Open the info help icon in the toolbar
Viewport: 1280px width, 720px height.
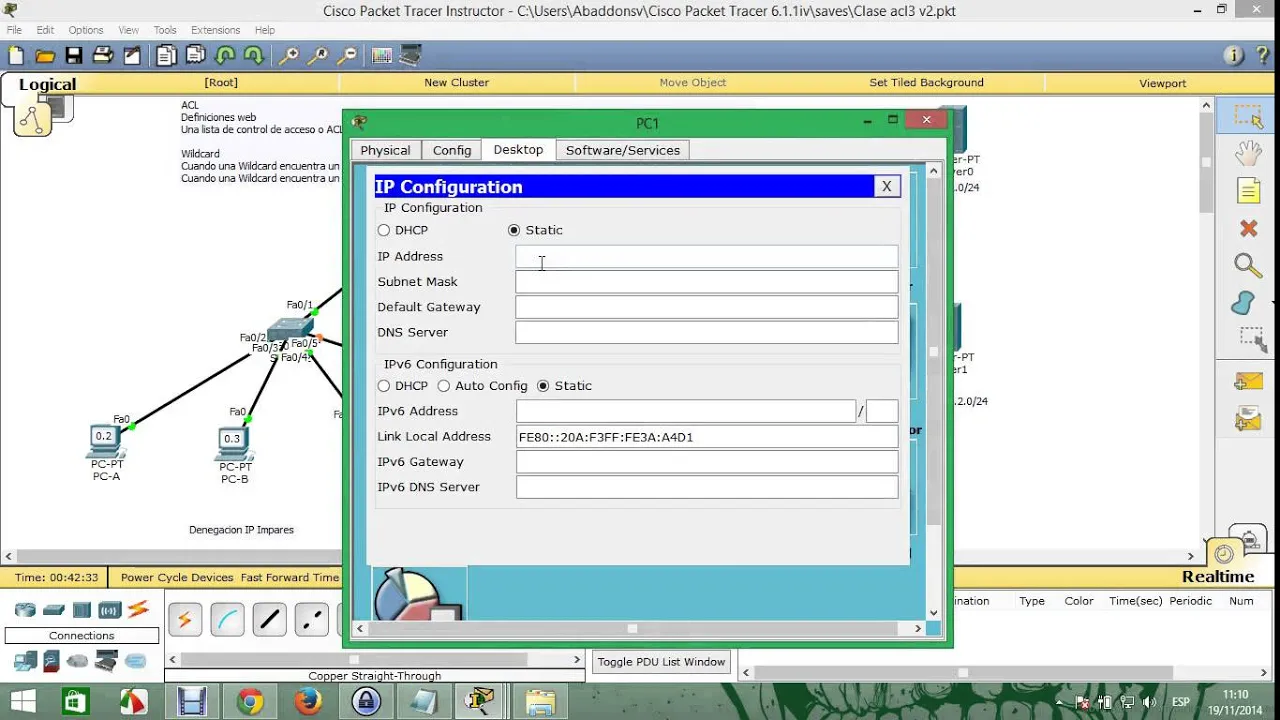click(1233, 56)
